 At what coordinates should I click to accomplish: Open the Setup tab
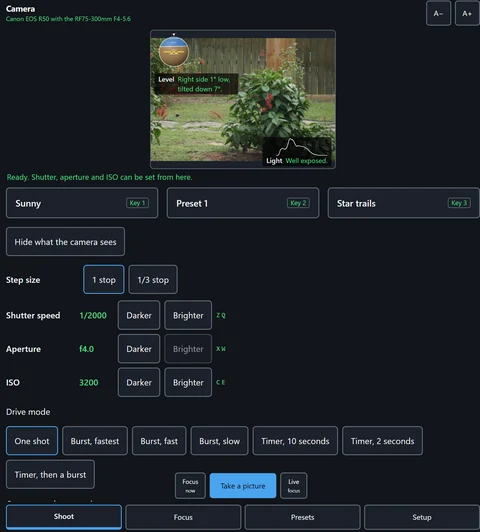pos(422,517)
